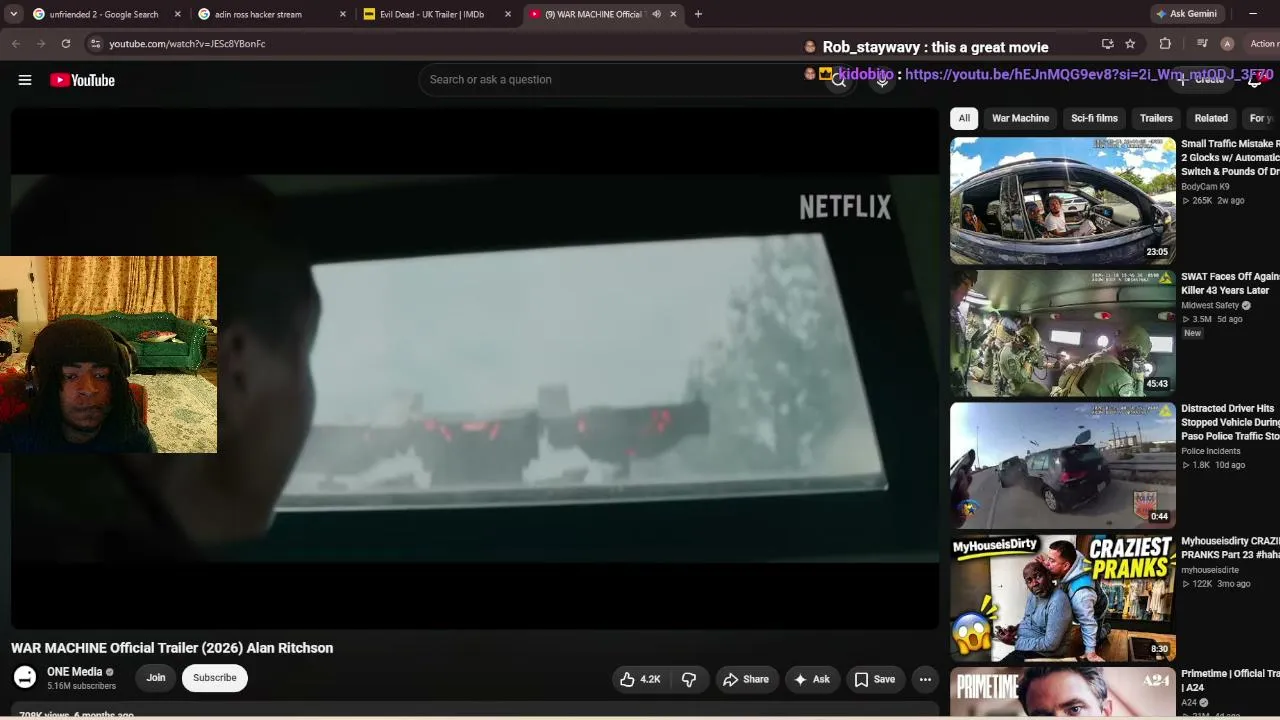Close the Evil Dead IMDb tab
This screenshot has width=1280, height=720.
click(508, 14)
